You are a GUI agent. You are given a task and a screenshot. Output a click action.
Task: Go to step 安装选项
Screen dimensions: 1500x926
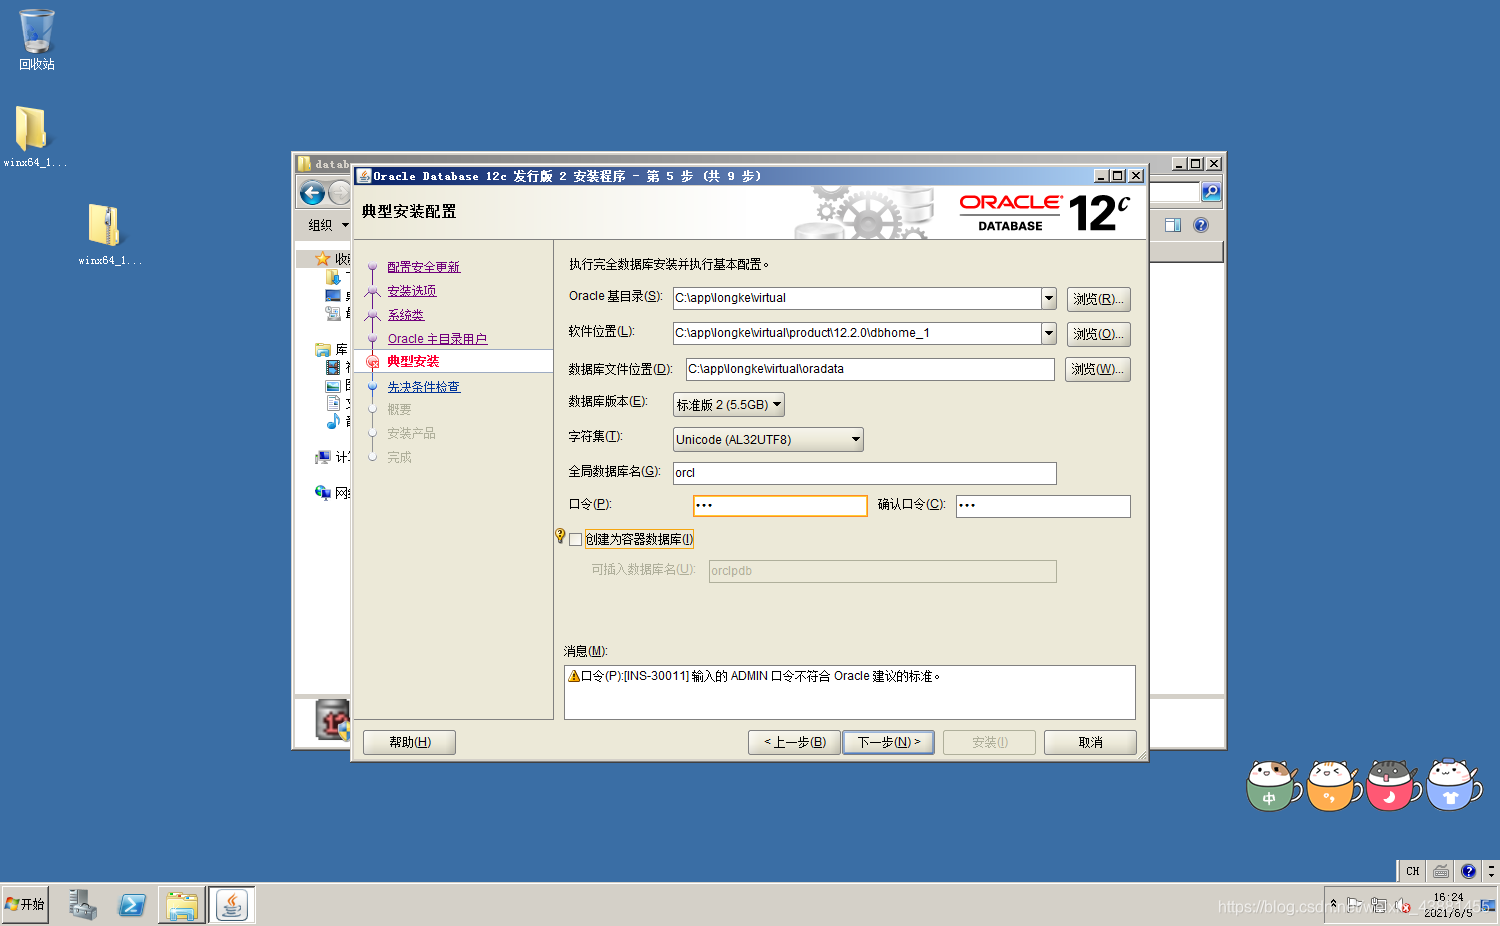pyautogui.click(x=412, y=291)
